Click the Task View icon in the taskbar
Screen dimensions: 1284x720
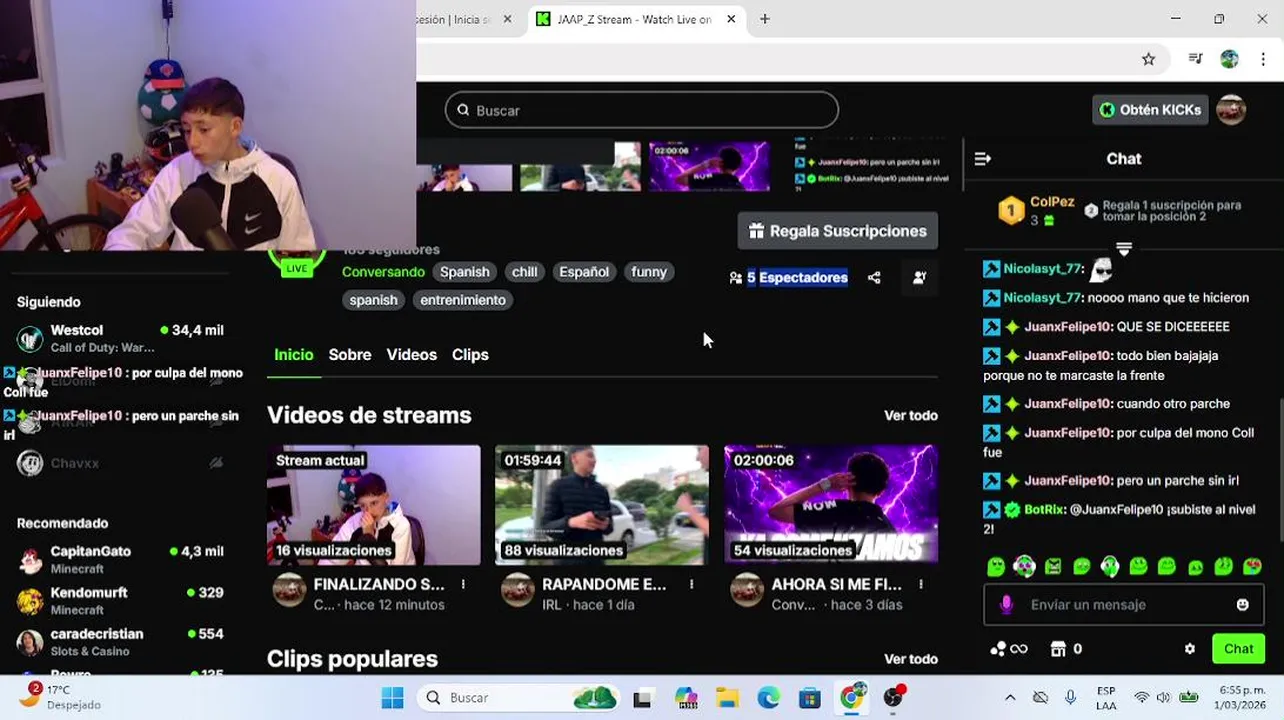click(642, 698)
